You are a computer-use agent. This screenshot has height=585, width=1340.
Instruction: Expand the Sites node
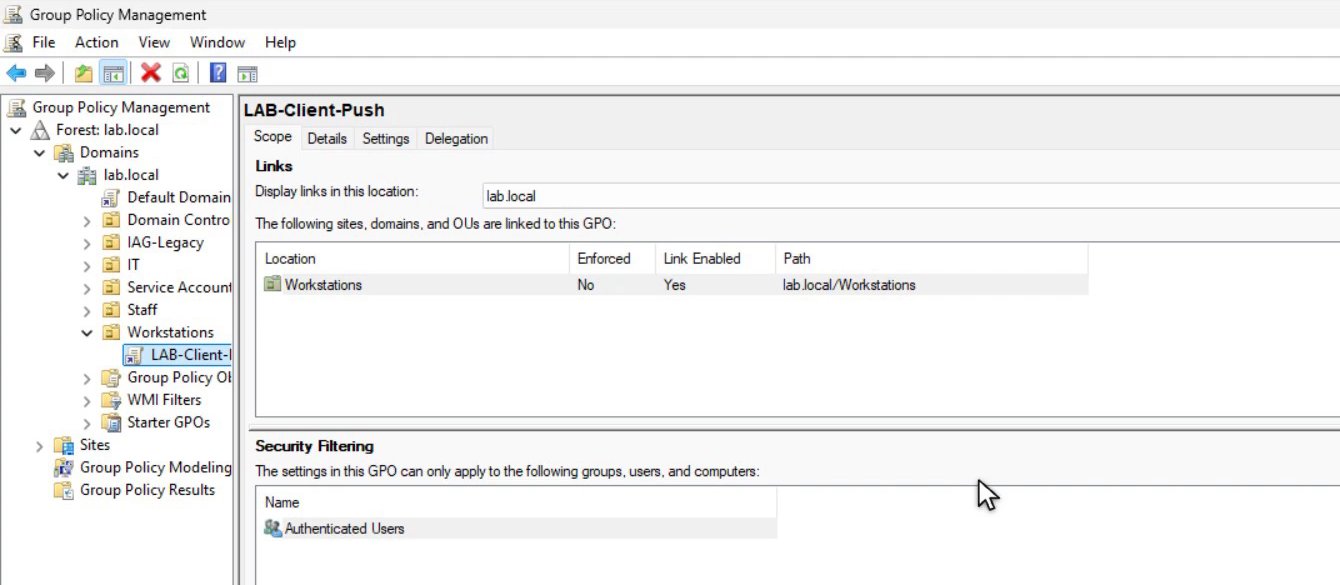point(40,445)
